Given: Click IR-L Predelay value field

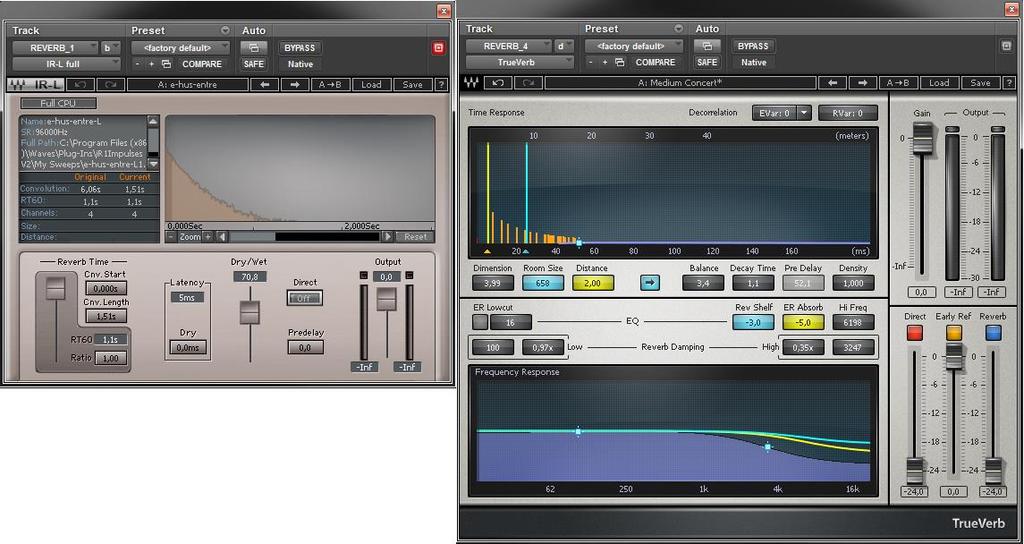Looking at the screenshot, I should coord(305,347).
